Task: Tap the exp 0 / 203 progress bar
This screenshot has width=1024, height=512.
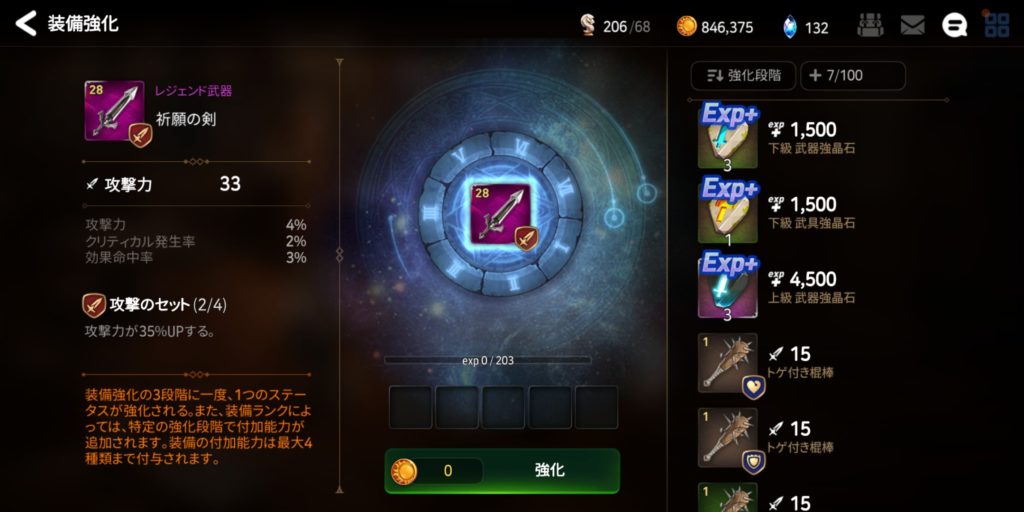Action: point(487,360)
